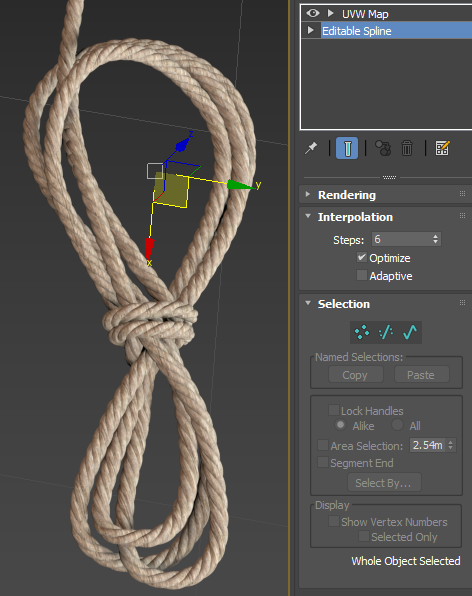The width and height of the screenshot is (472, 596).
Task: Select UVW Map modifier in stack
Action: coord(365,14)
